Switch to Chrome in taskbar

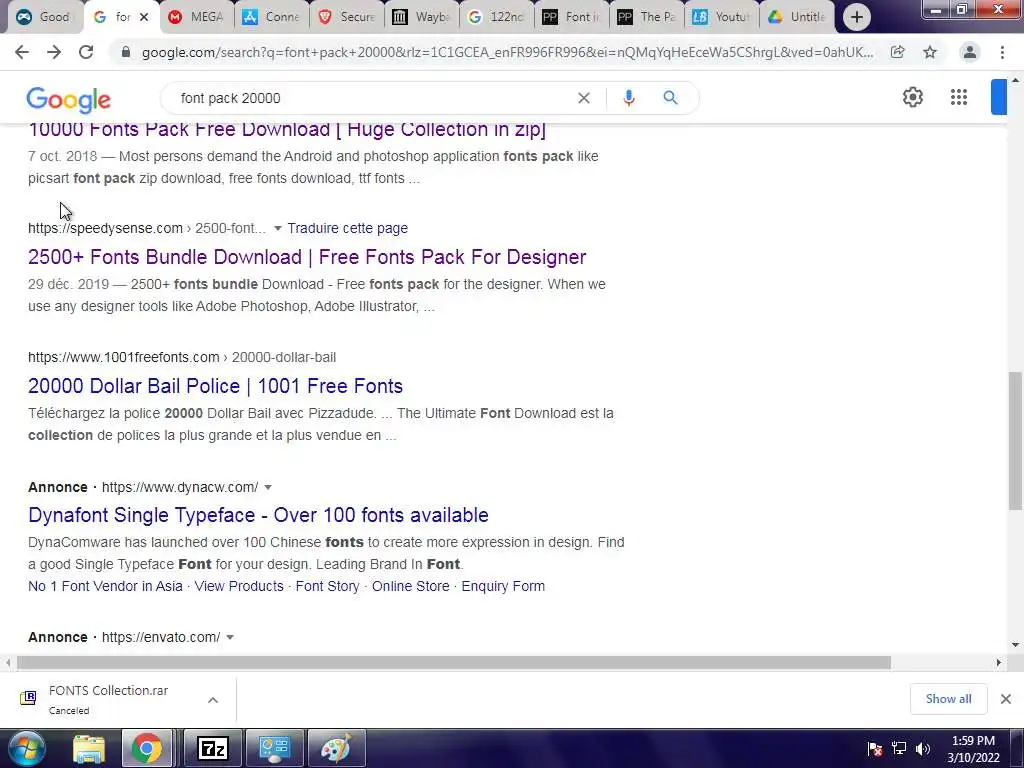[146, 749]
